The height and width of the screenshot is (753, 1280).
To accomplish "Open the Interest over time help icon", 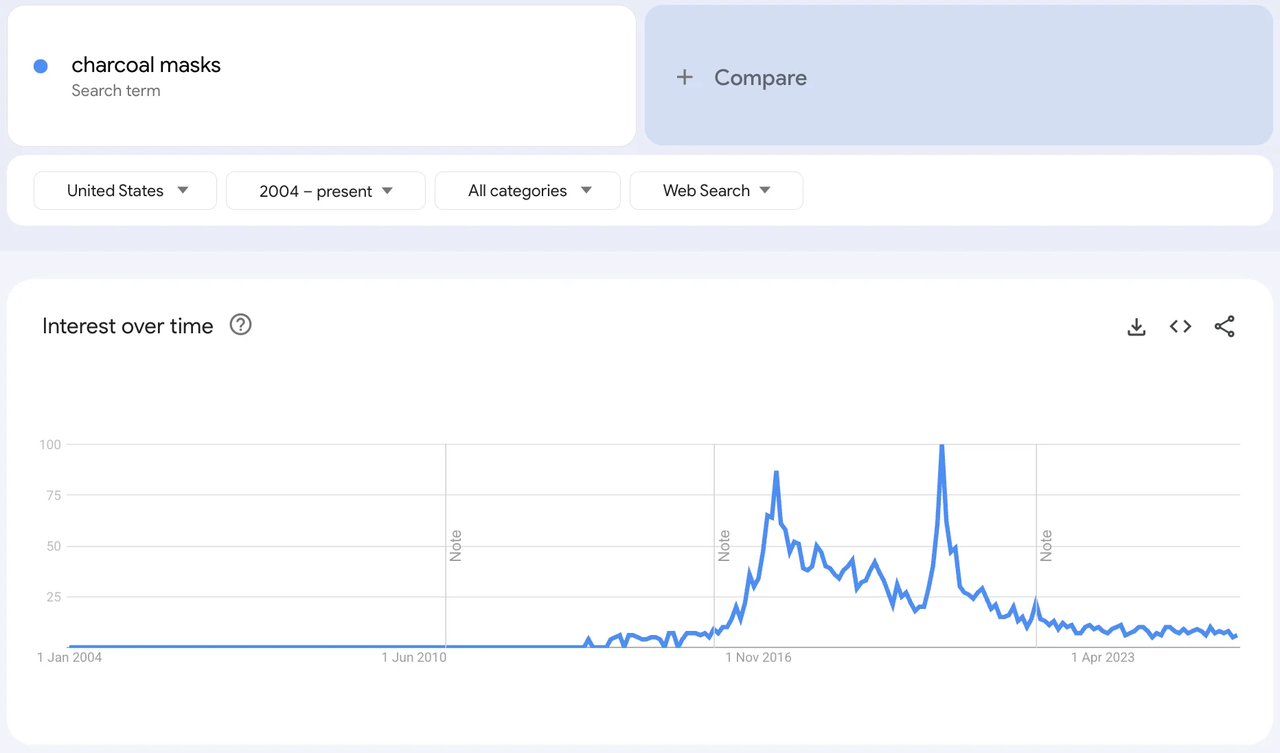I will coord(240,325).
